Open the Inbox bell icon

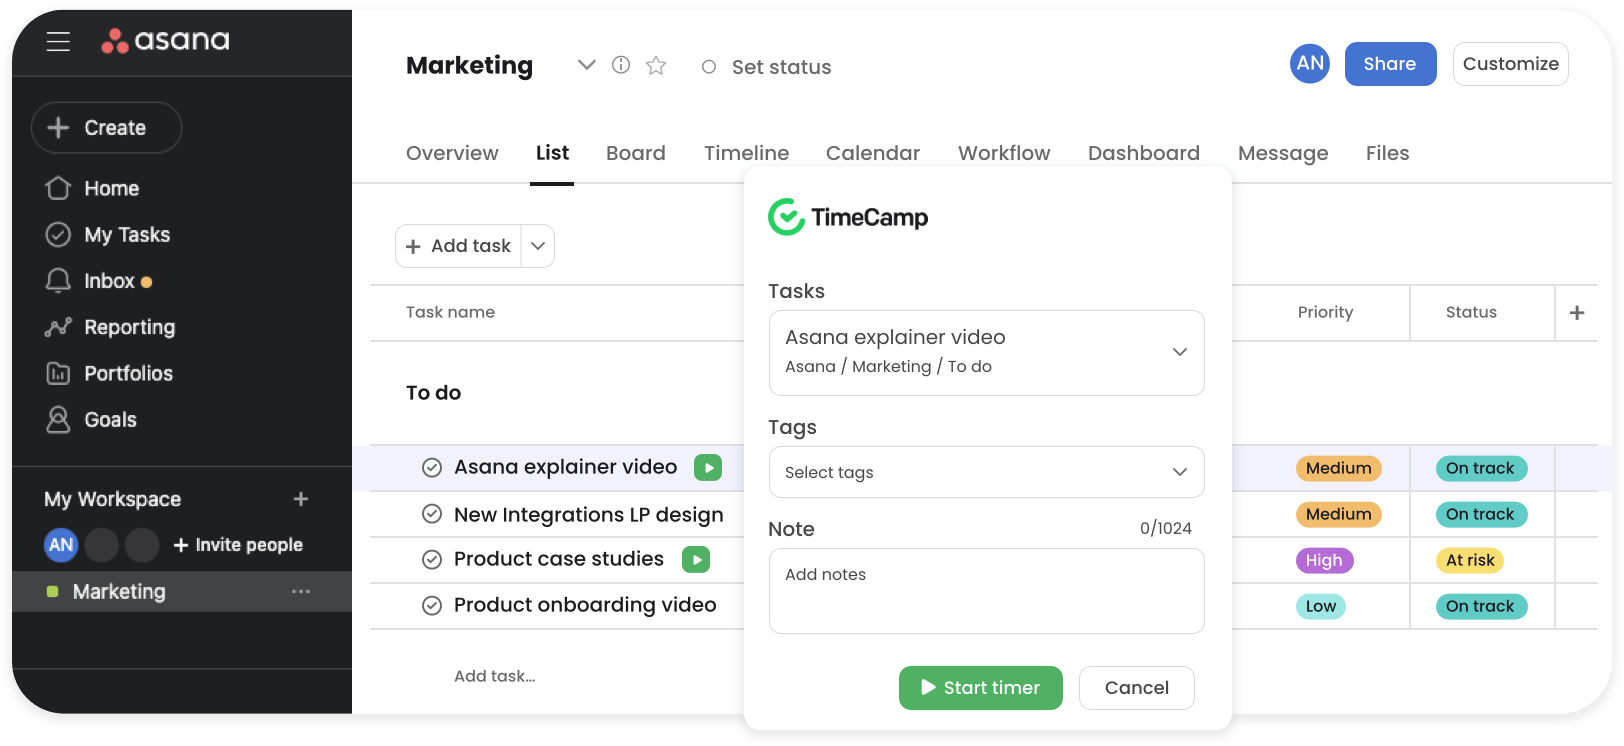(x=59, y=281)
